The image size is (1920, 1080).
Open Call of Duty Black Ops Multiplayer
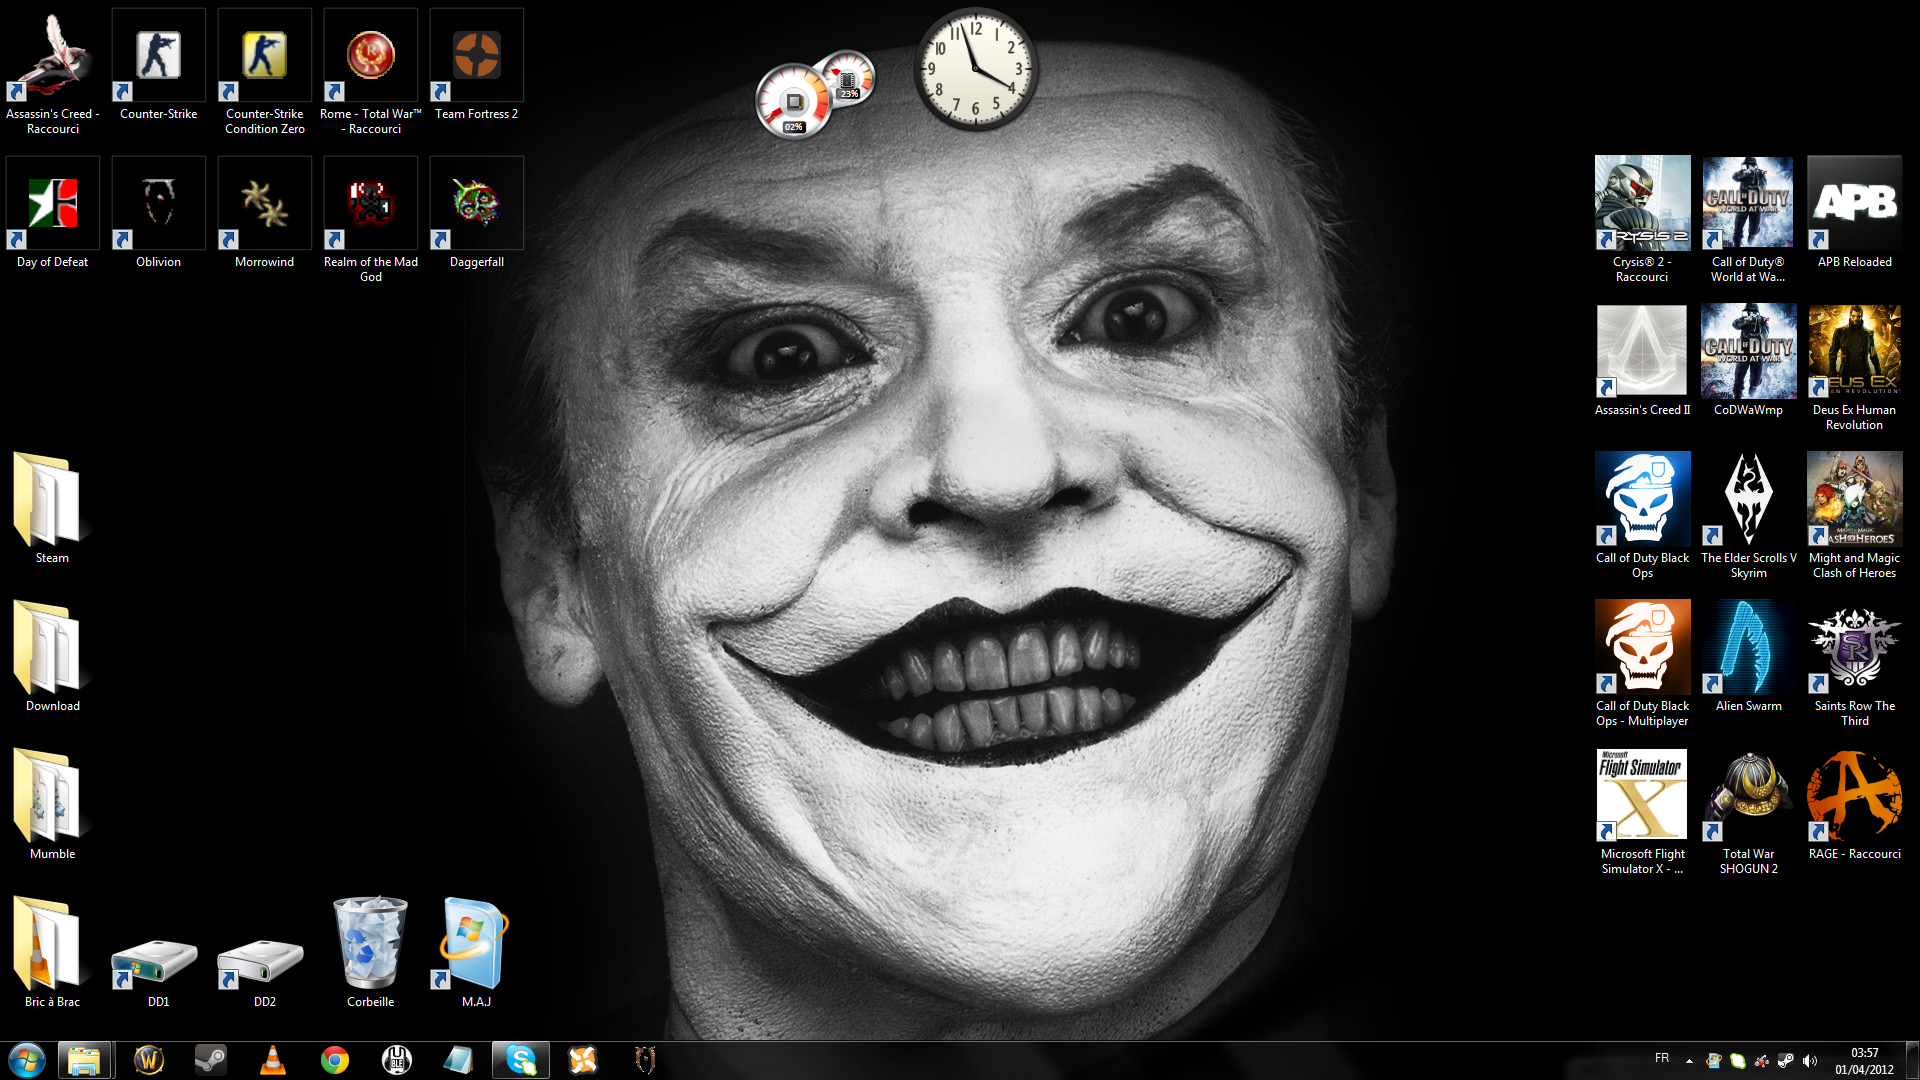coord(1642,664)
